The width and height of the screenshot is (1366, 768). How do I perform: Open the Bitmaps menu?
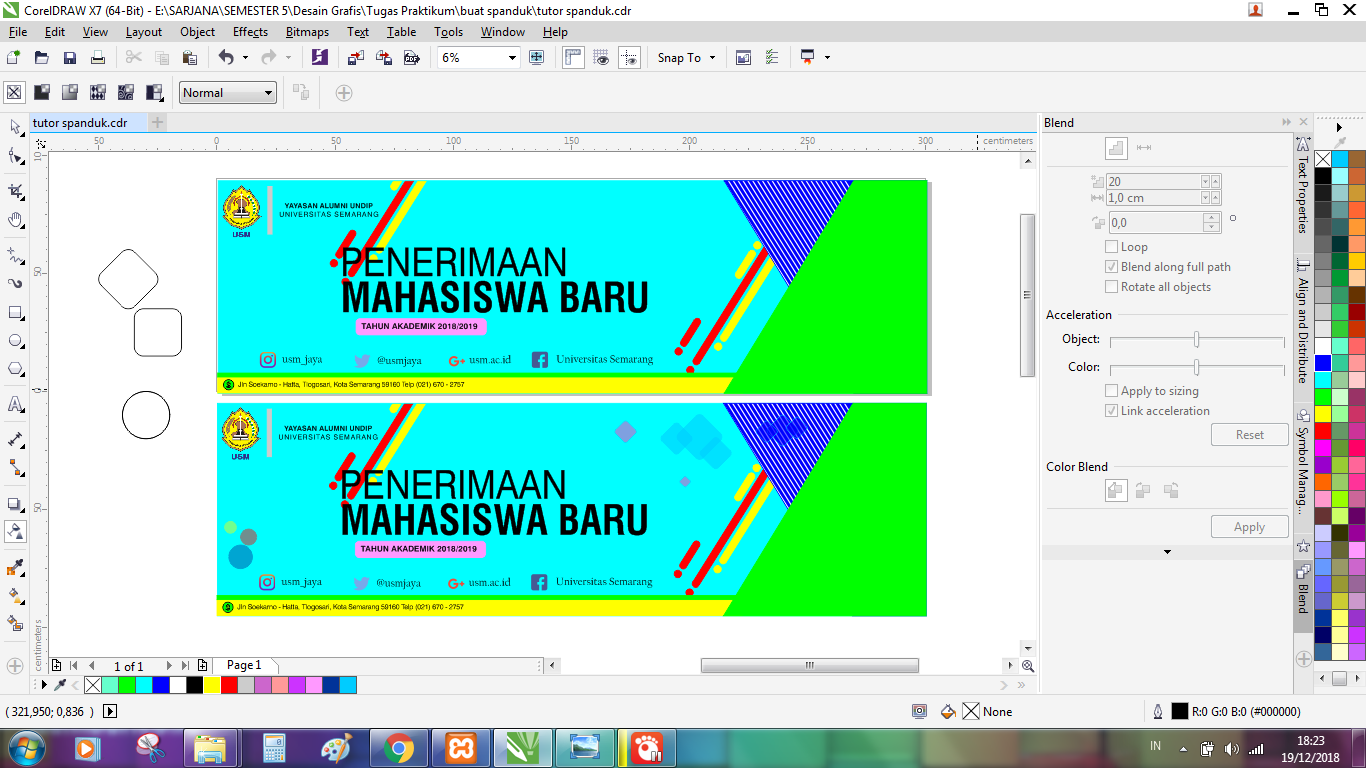pyautogui.click(x=307, y=31)
